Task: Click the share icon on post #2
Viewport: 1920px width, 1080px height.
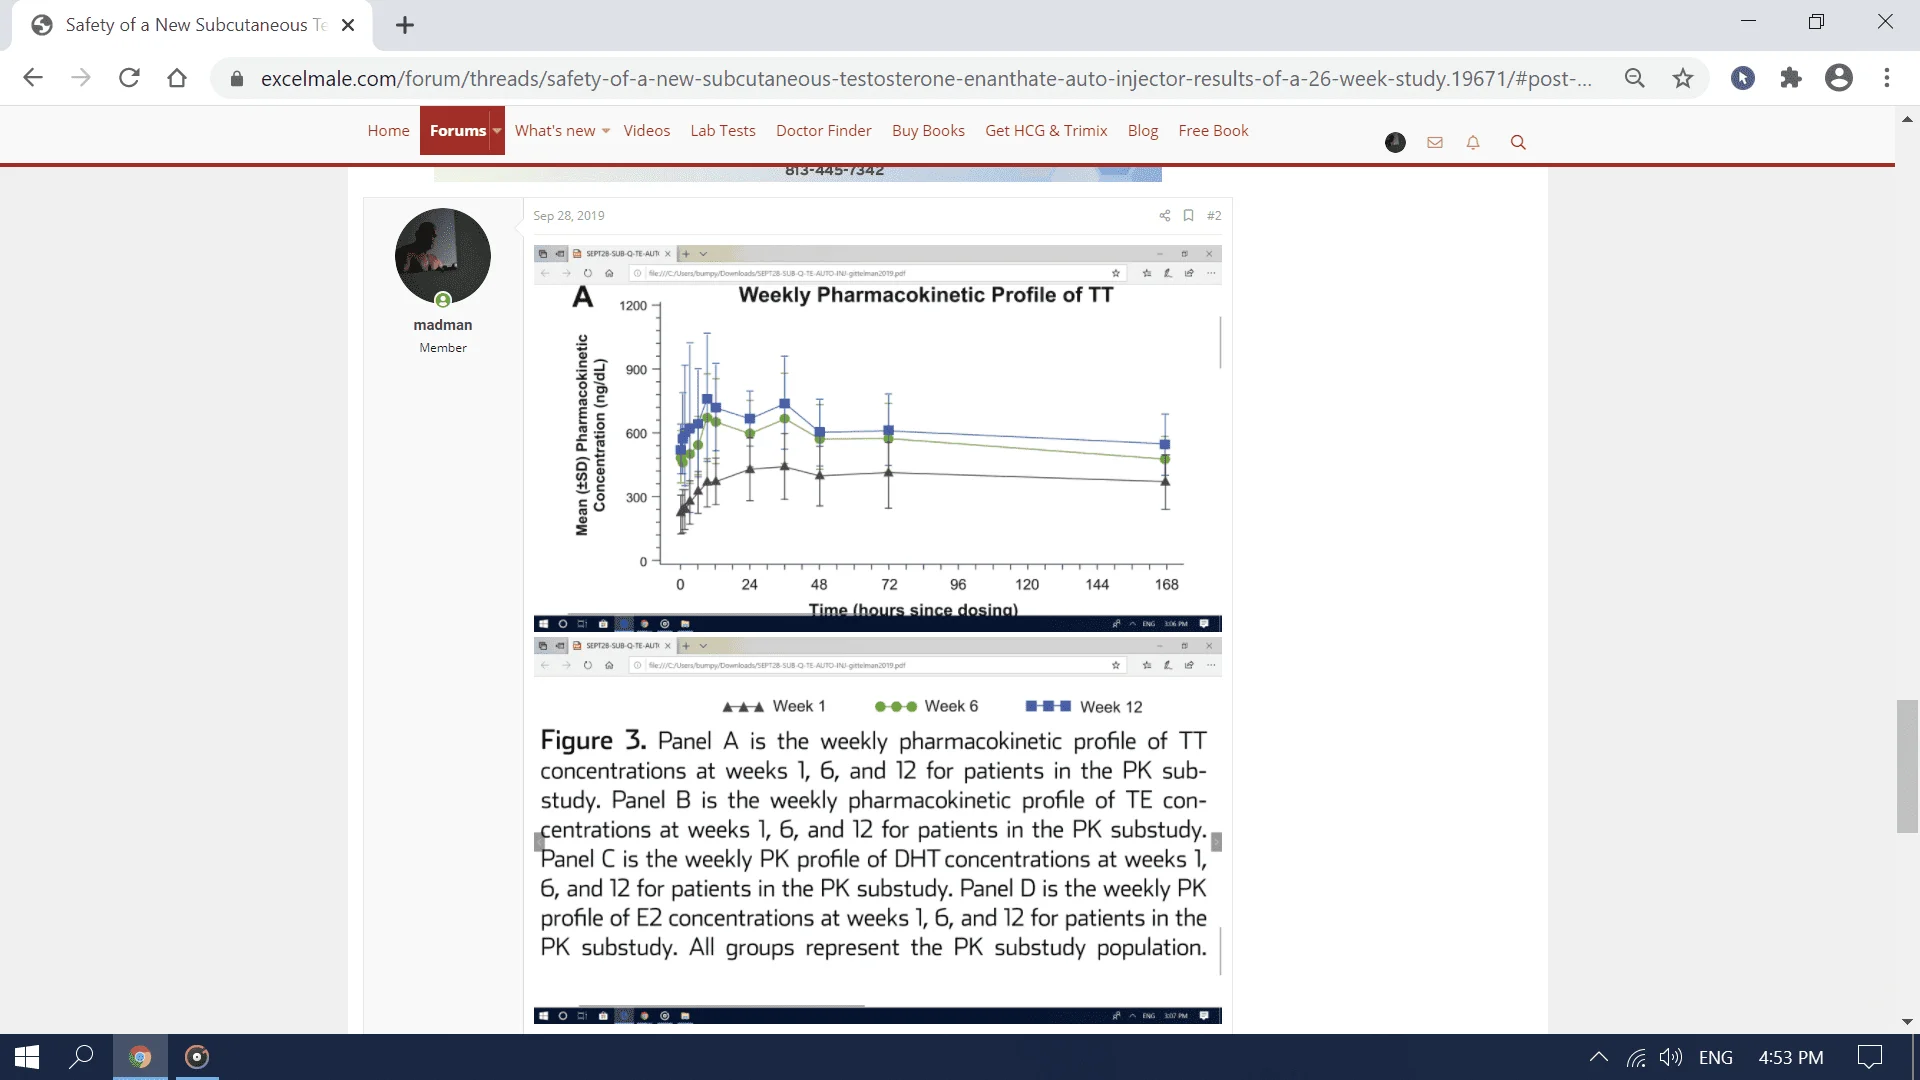Action: tap(1164, 216)
